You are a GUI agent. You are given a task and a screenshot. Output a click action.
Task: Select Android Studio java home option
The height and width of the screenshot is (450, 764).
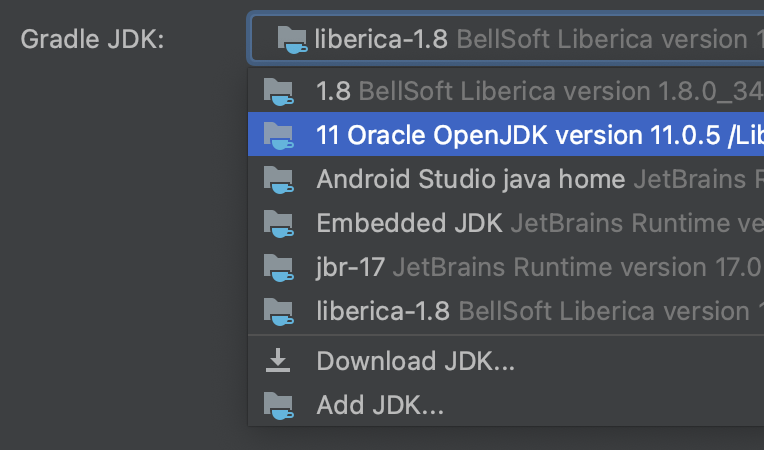[506, 179]
